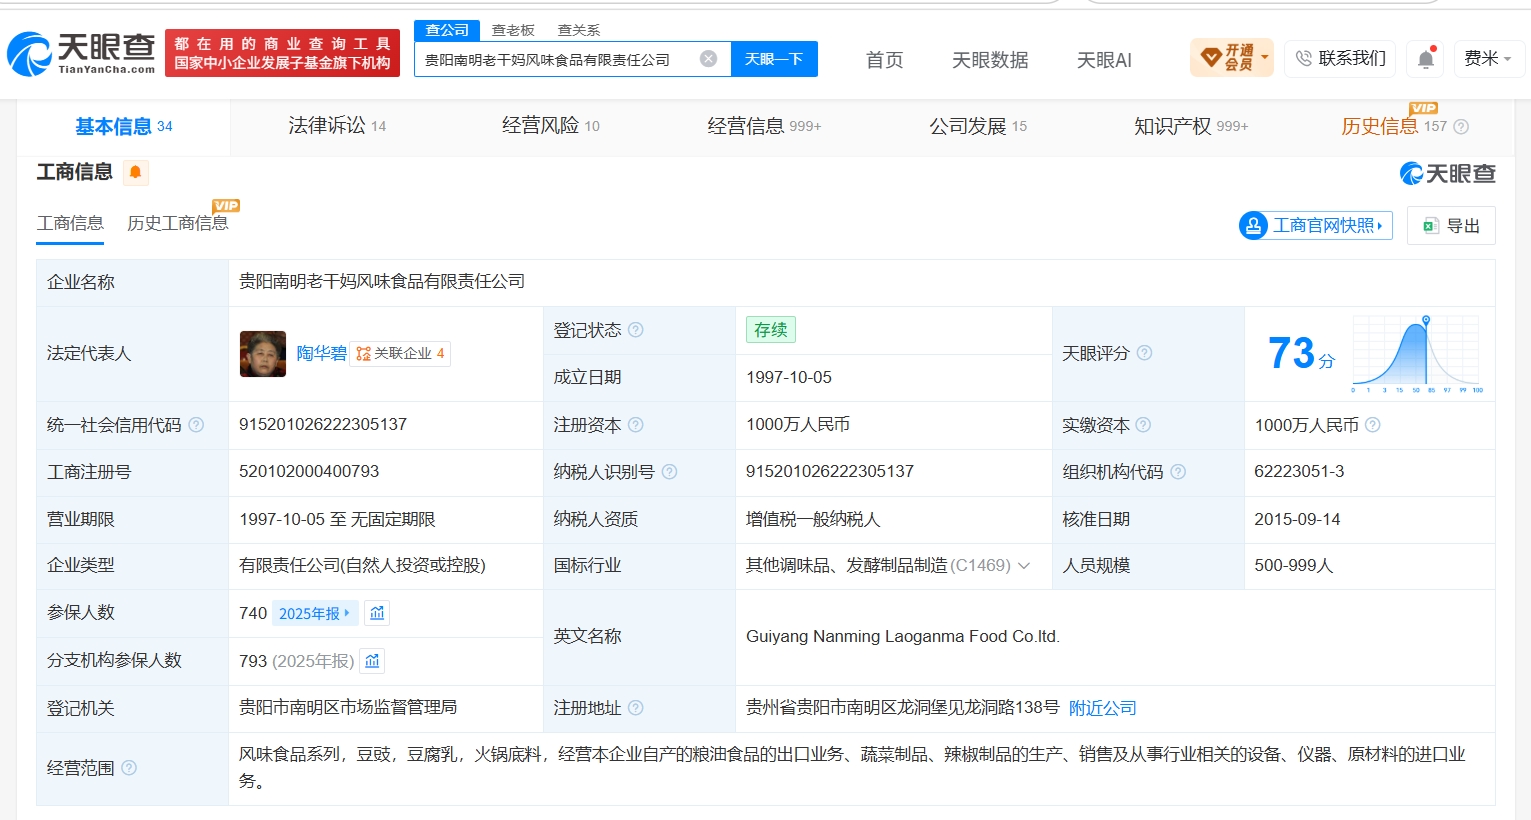The image size is (1531, 820).
Task: Open the 2025年报 report dropdown
Action: [x=313, y=613]
